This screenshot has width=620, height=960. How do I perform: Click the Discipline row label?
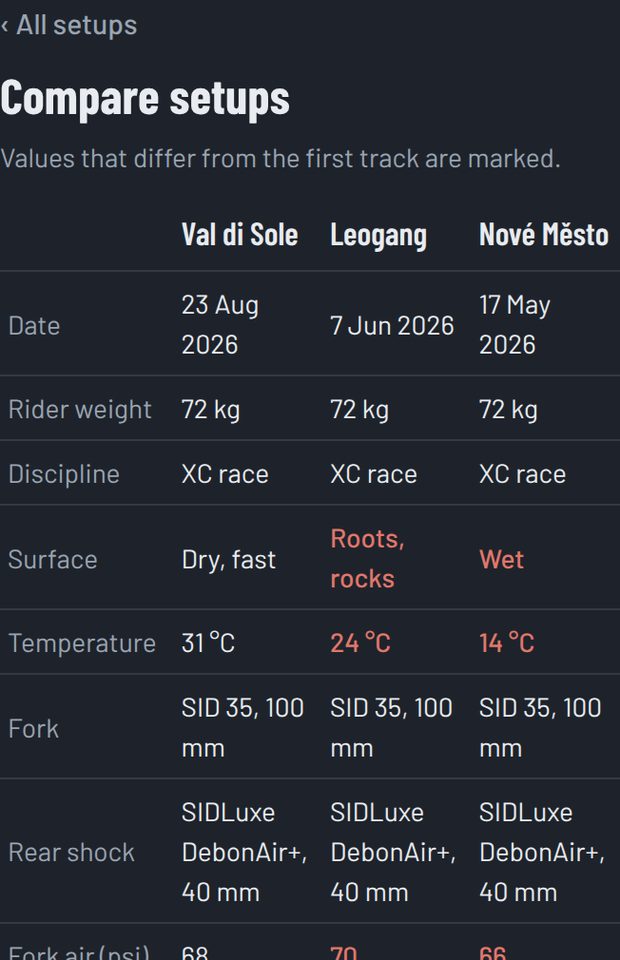[64, 474]
